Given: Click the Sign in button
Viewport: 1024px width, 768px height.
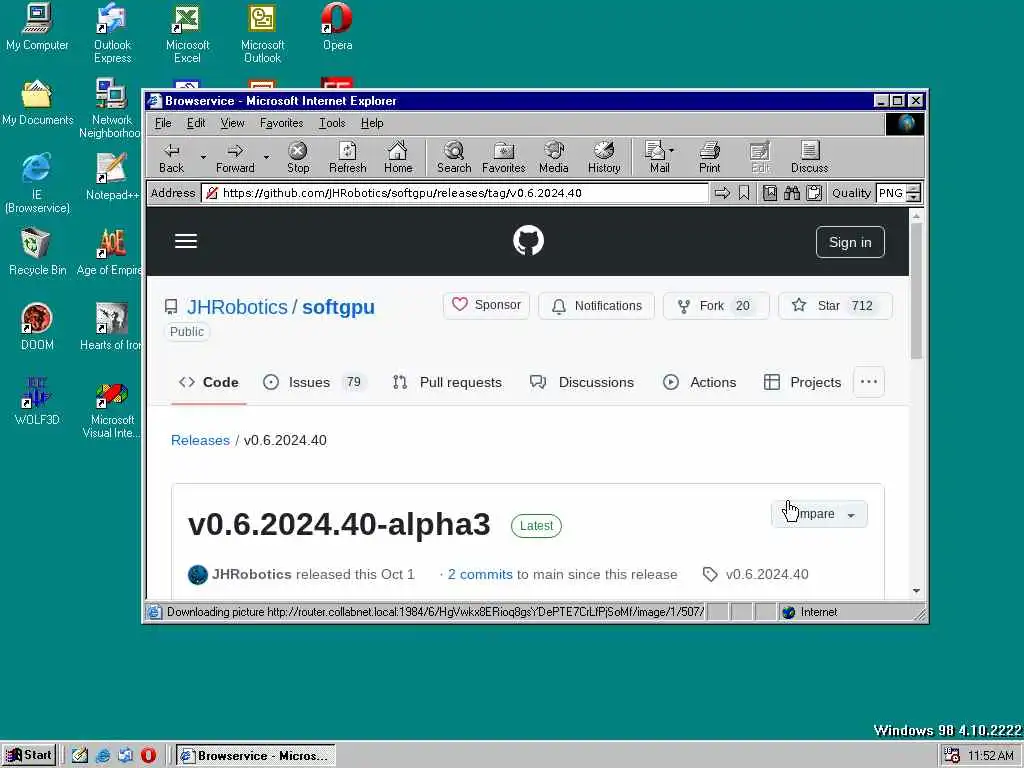Looking at the screenshot, I should point(850,242).
